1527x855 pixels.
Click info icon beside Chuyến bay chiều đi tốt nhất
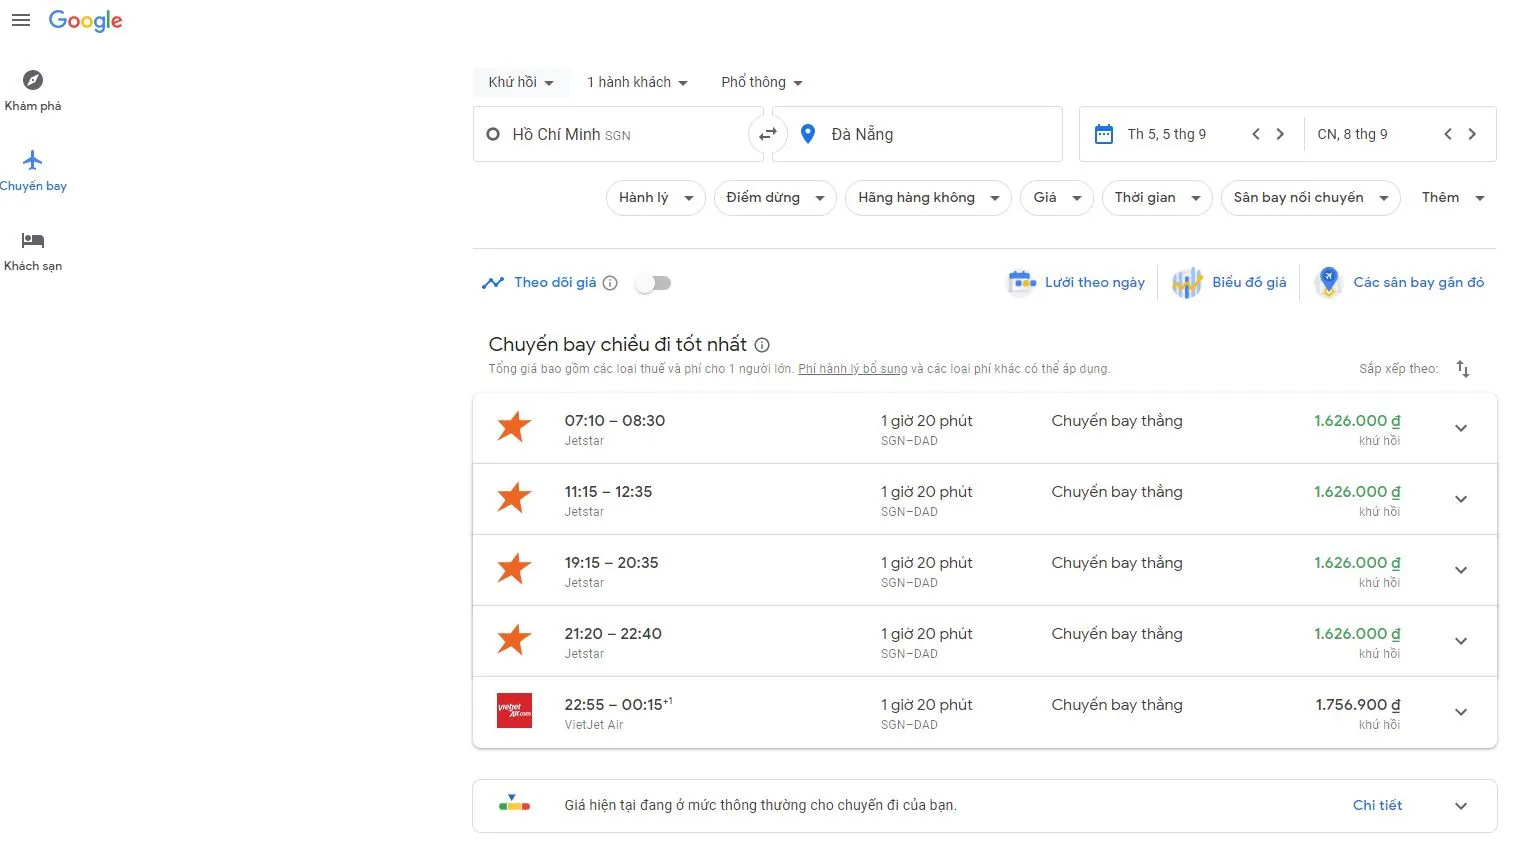[x=762, y=345]
